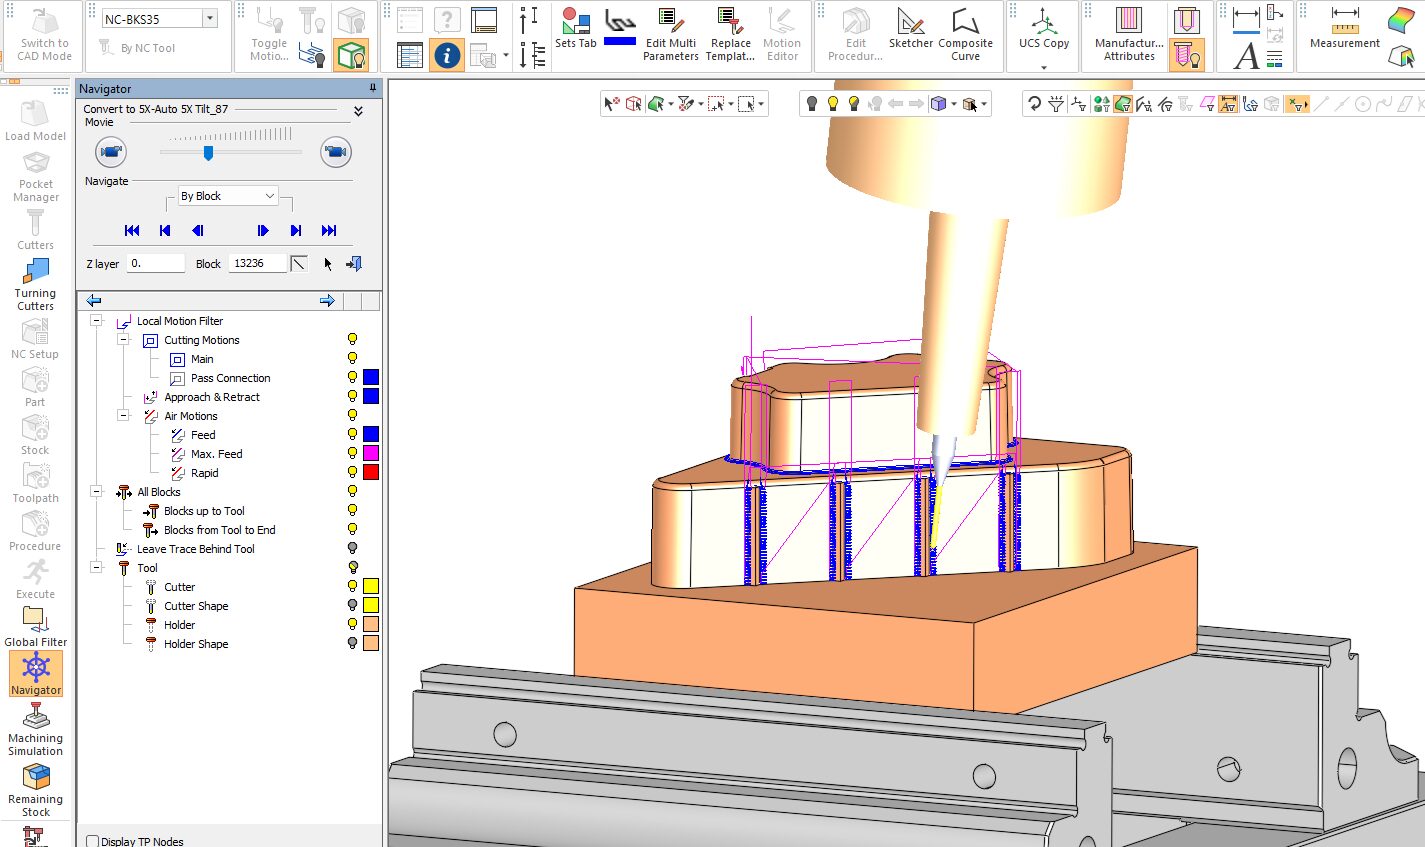
Task: Click the Composite Curve tool
Action: [965, 34]
